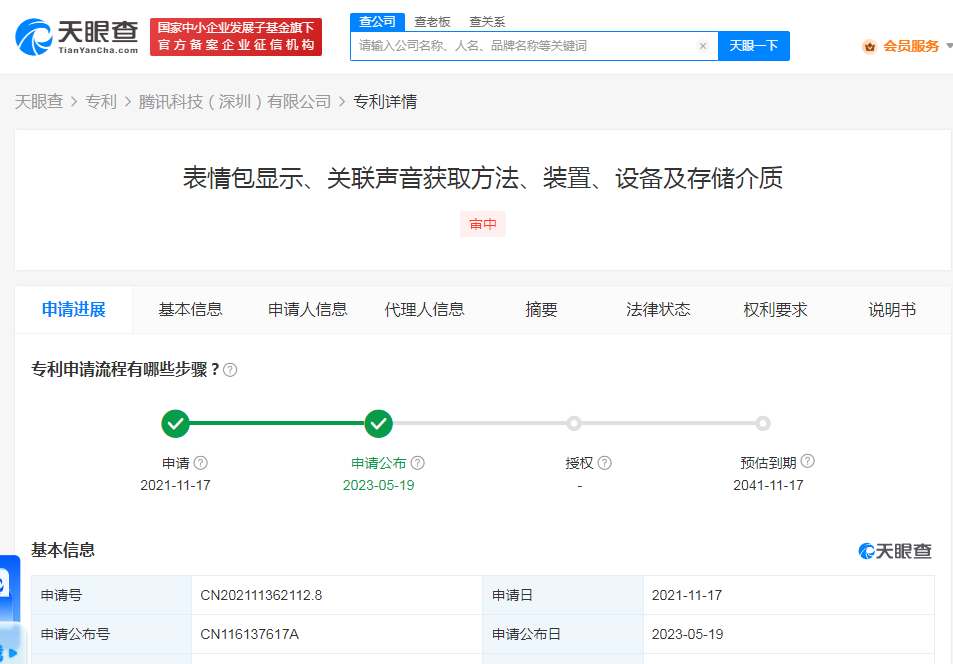
Task: Click the 预估到期 step circle
Action: [x=763, y=423]
